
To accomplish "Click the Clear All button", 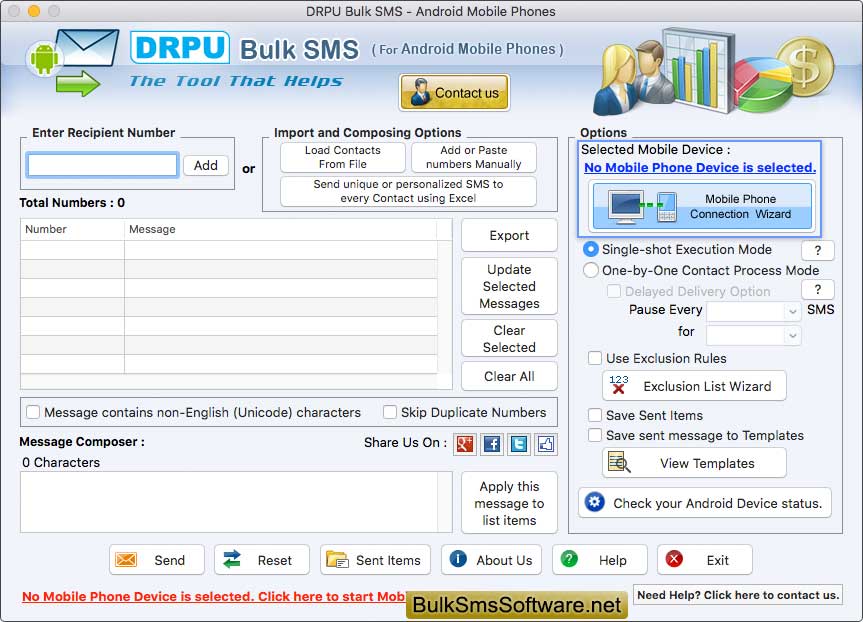I will pyautogui.click(x=509, y=377).
